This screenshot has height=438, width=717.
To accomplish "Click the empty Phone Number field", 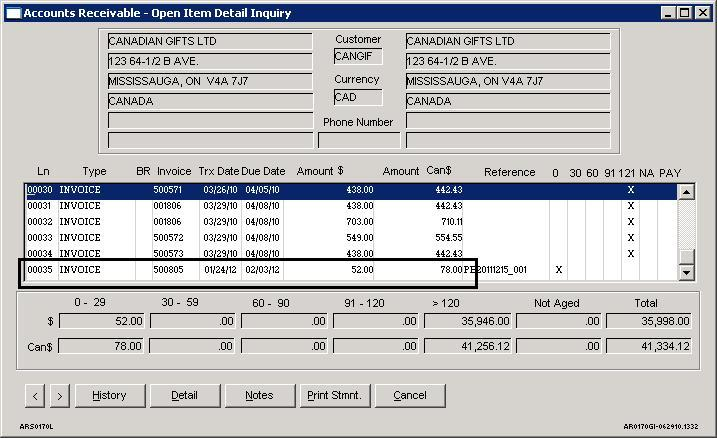I will [x=359, y=140].
